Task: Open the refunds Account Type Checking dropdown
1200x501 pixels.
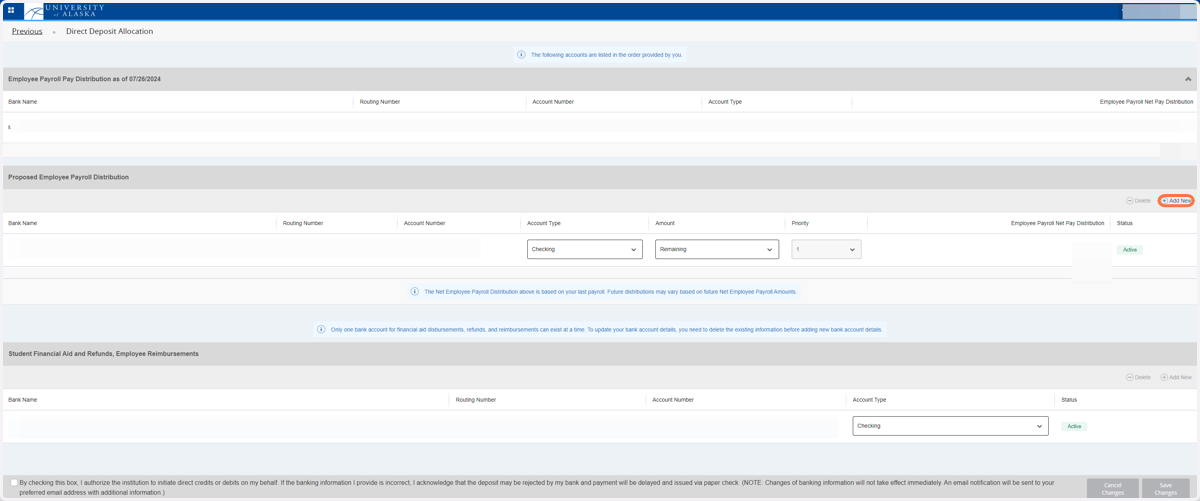Action: (950, 426)
